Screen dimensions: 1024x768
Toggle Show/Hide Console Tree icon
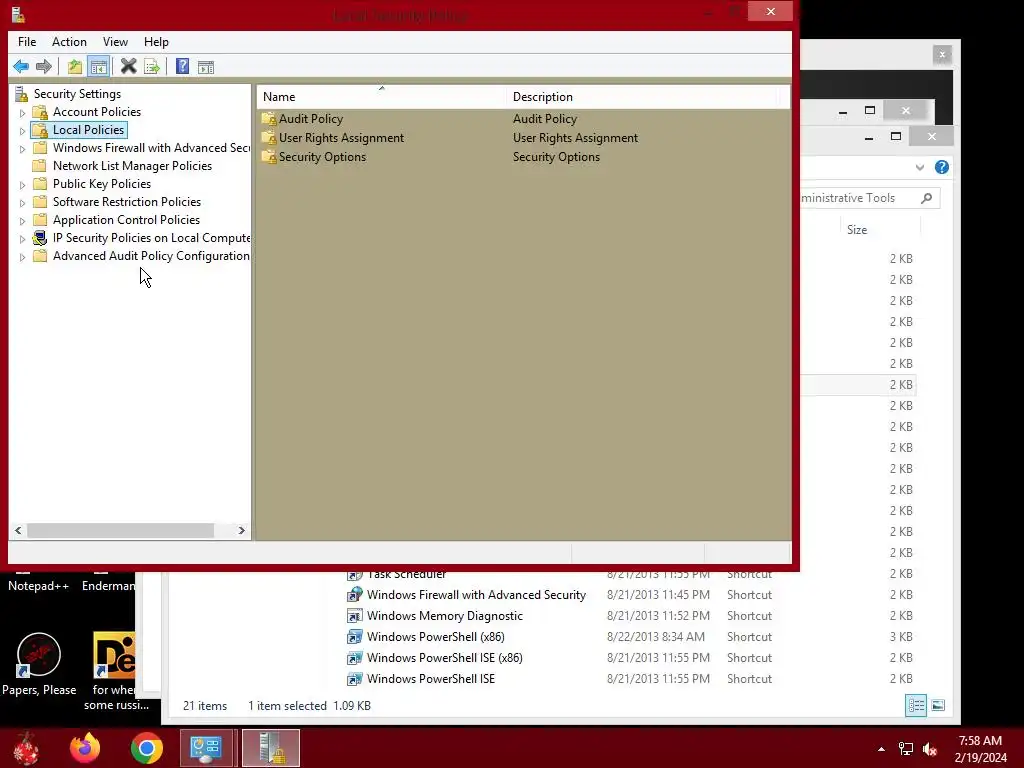pos(99,67)
